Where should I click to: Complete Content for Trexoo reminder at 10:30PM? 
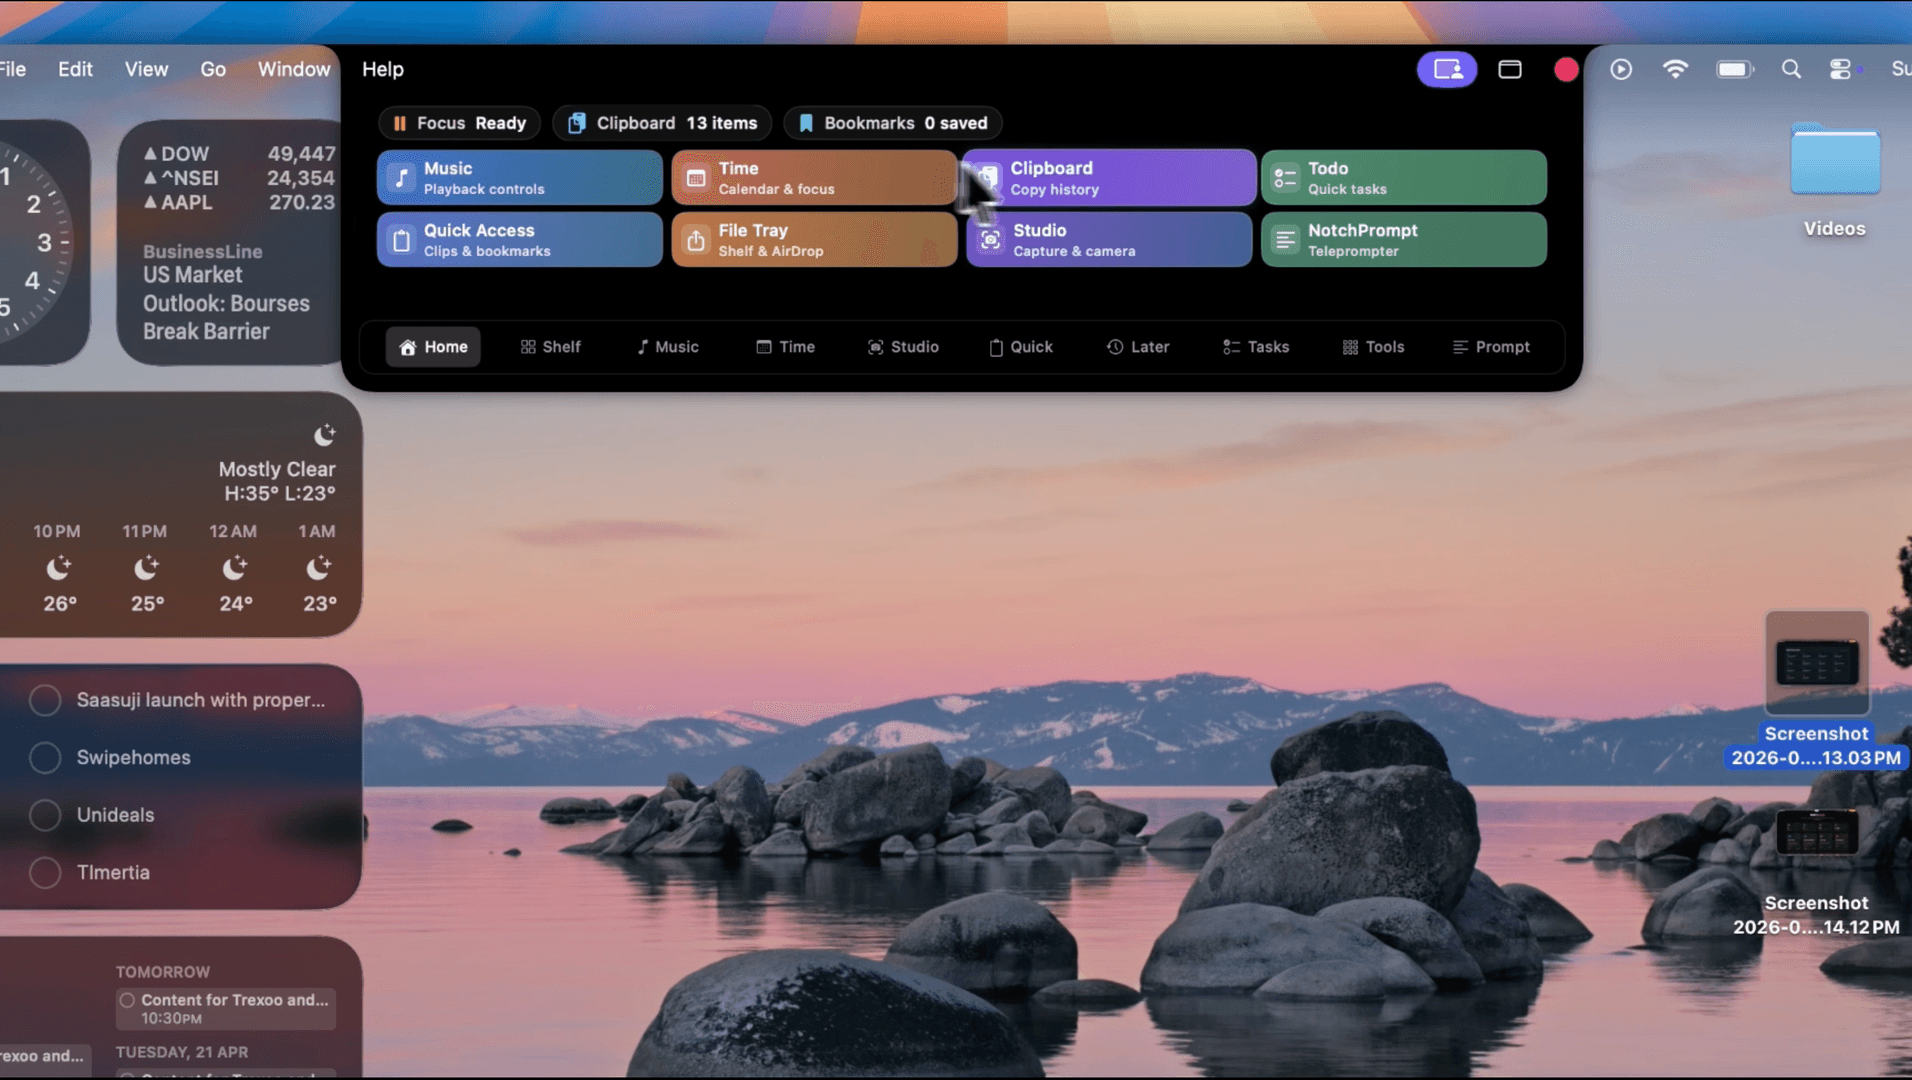(127, 1000)
